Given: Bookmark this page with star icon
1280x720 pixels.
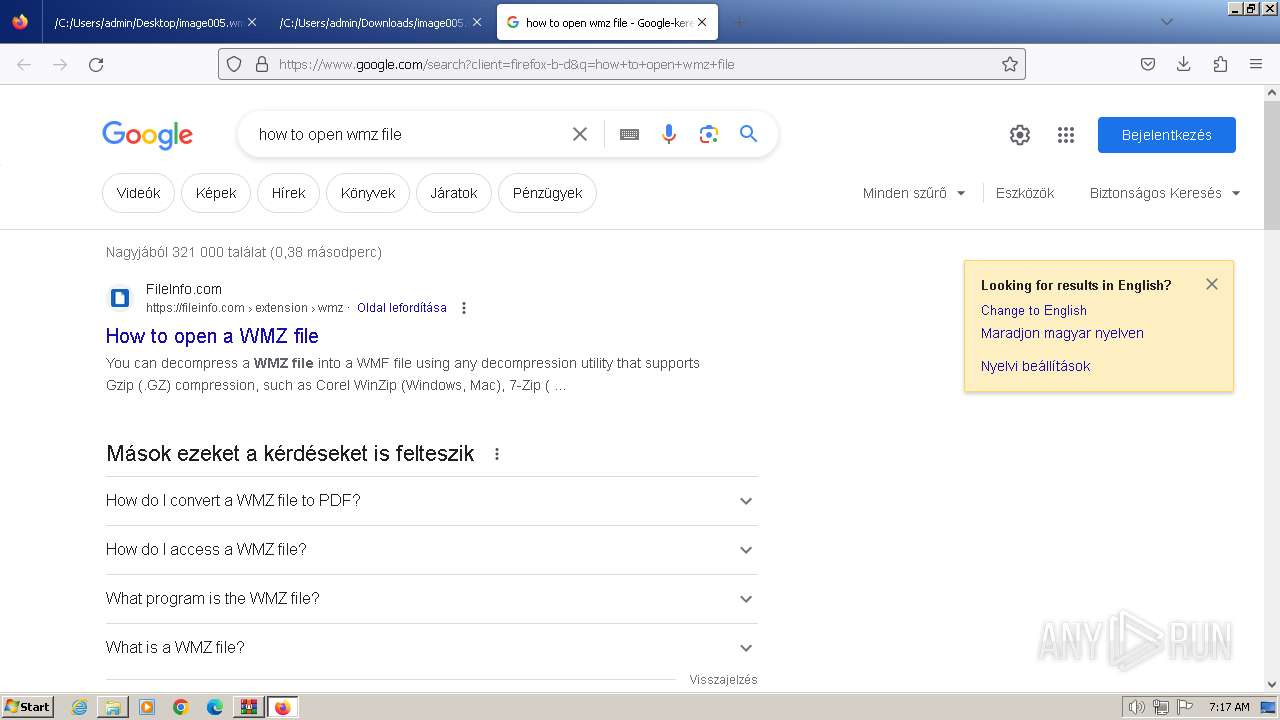Looking at the screenshot, I should [1010, 64].
